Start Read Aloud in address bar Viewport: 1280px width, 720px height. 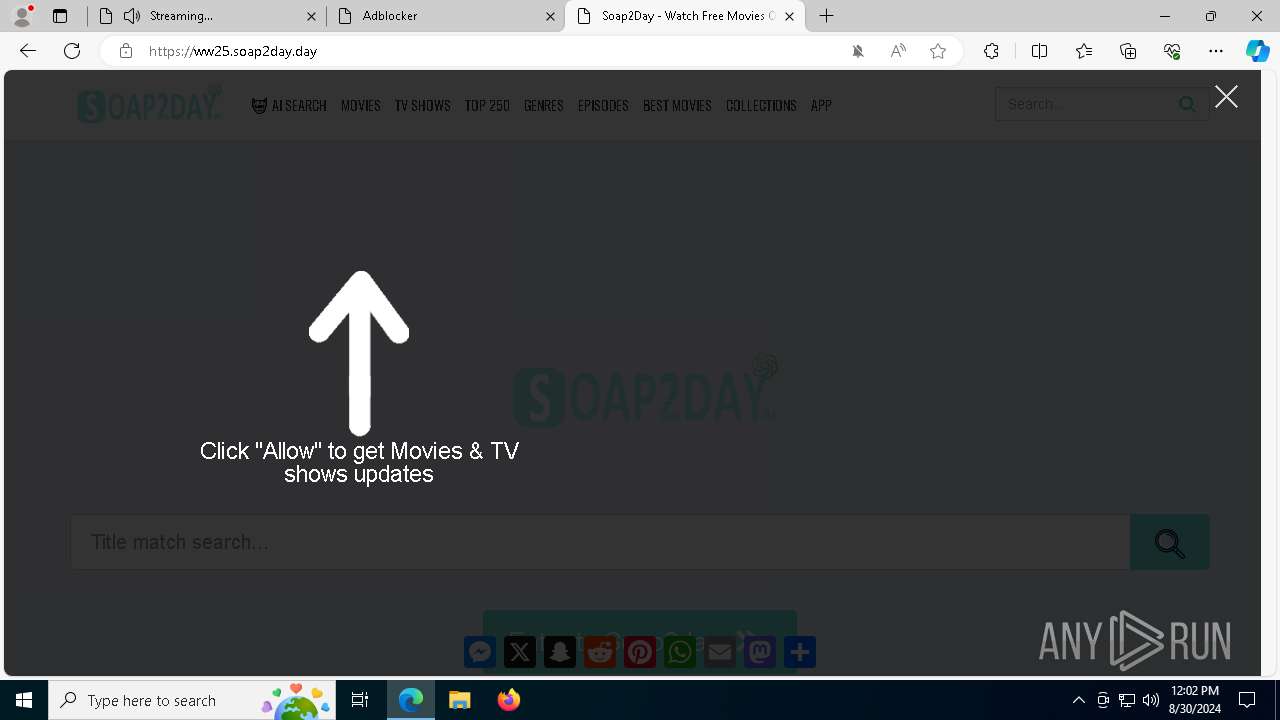point(898,51)
